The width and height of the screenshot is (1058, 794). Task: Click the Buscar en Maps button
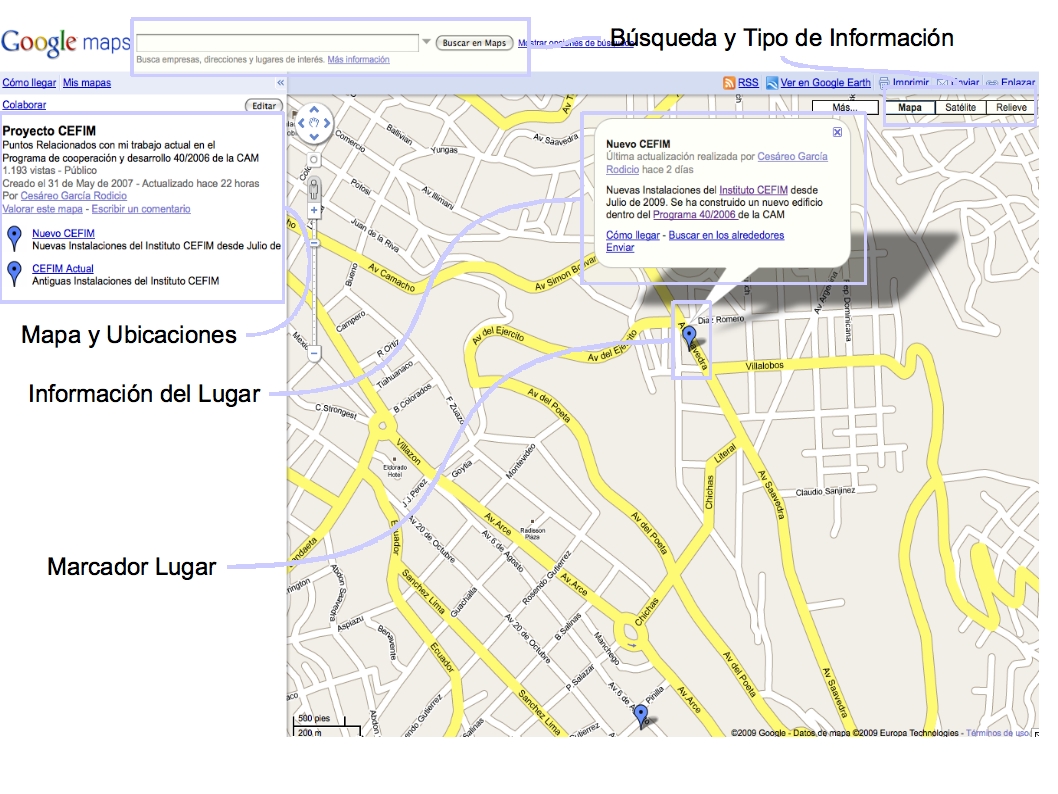474,42
